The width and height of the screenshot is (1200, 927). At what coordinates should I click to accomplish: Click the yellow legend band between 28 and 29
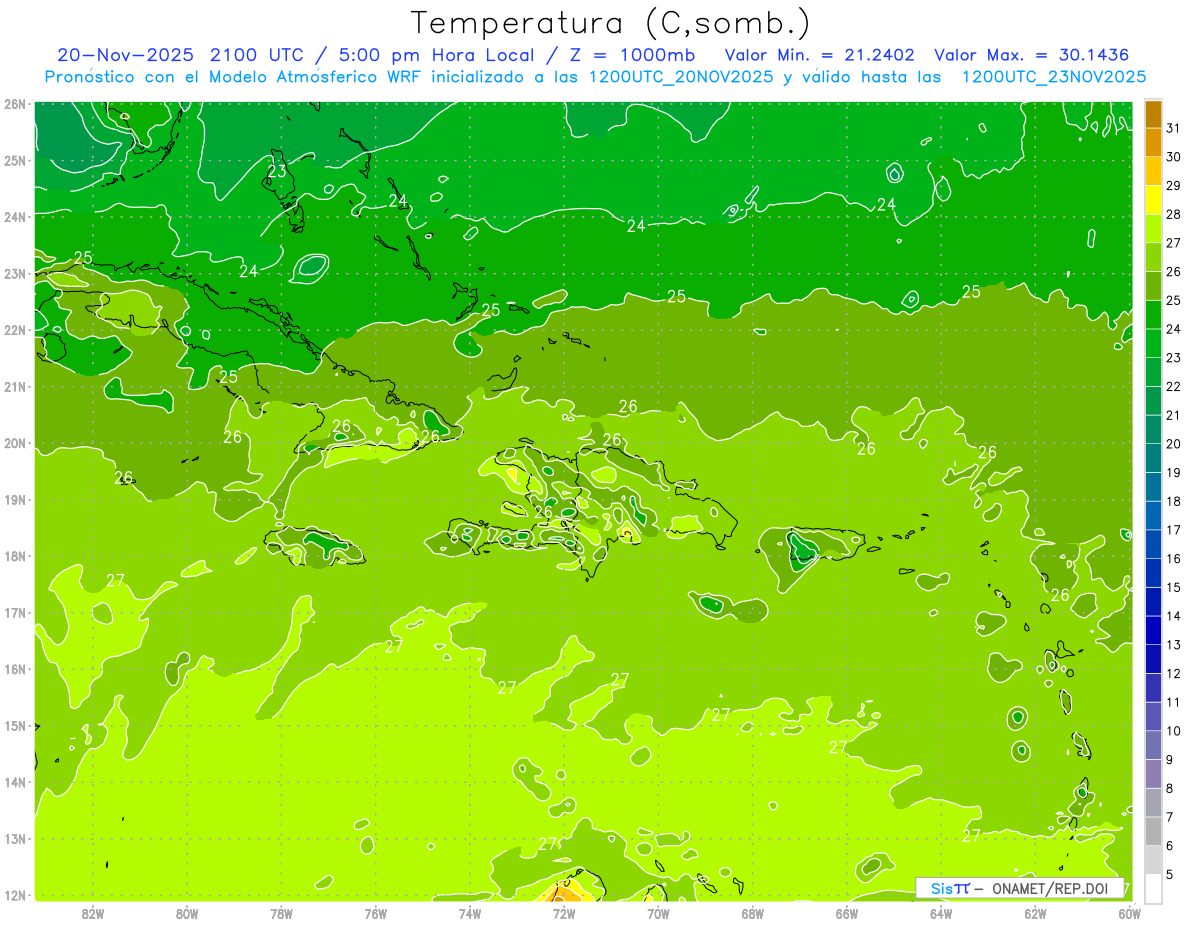(1153, 199)
